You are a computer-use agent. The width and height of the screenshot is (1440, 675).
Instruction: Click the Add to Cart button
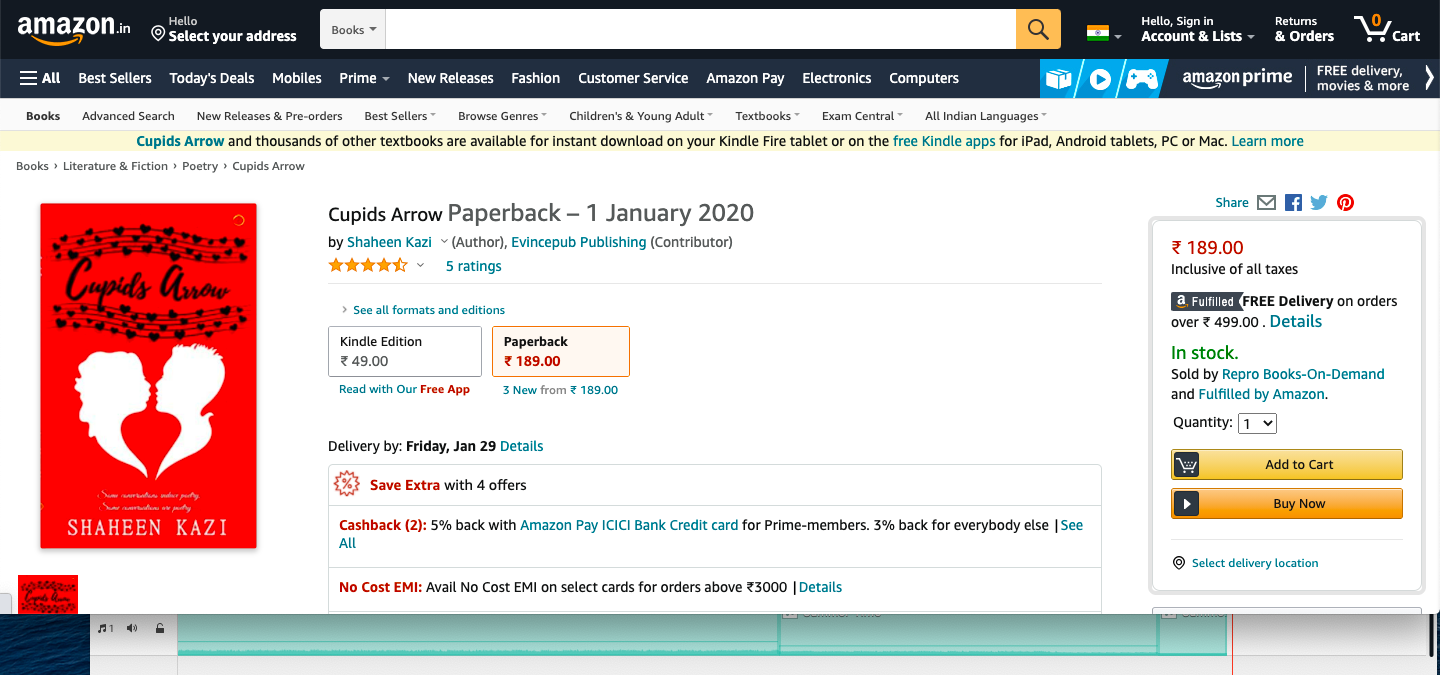pos(1287,464)
